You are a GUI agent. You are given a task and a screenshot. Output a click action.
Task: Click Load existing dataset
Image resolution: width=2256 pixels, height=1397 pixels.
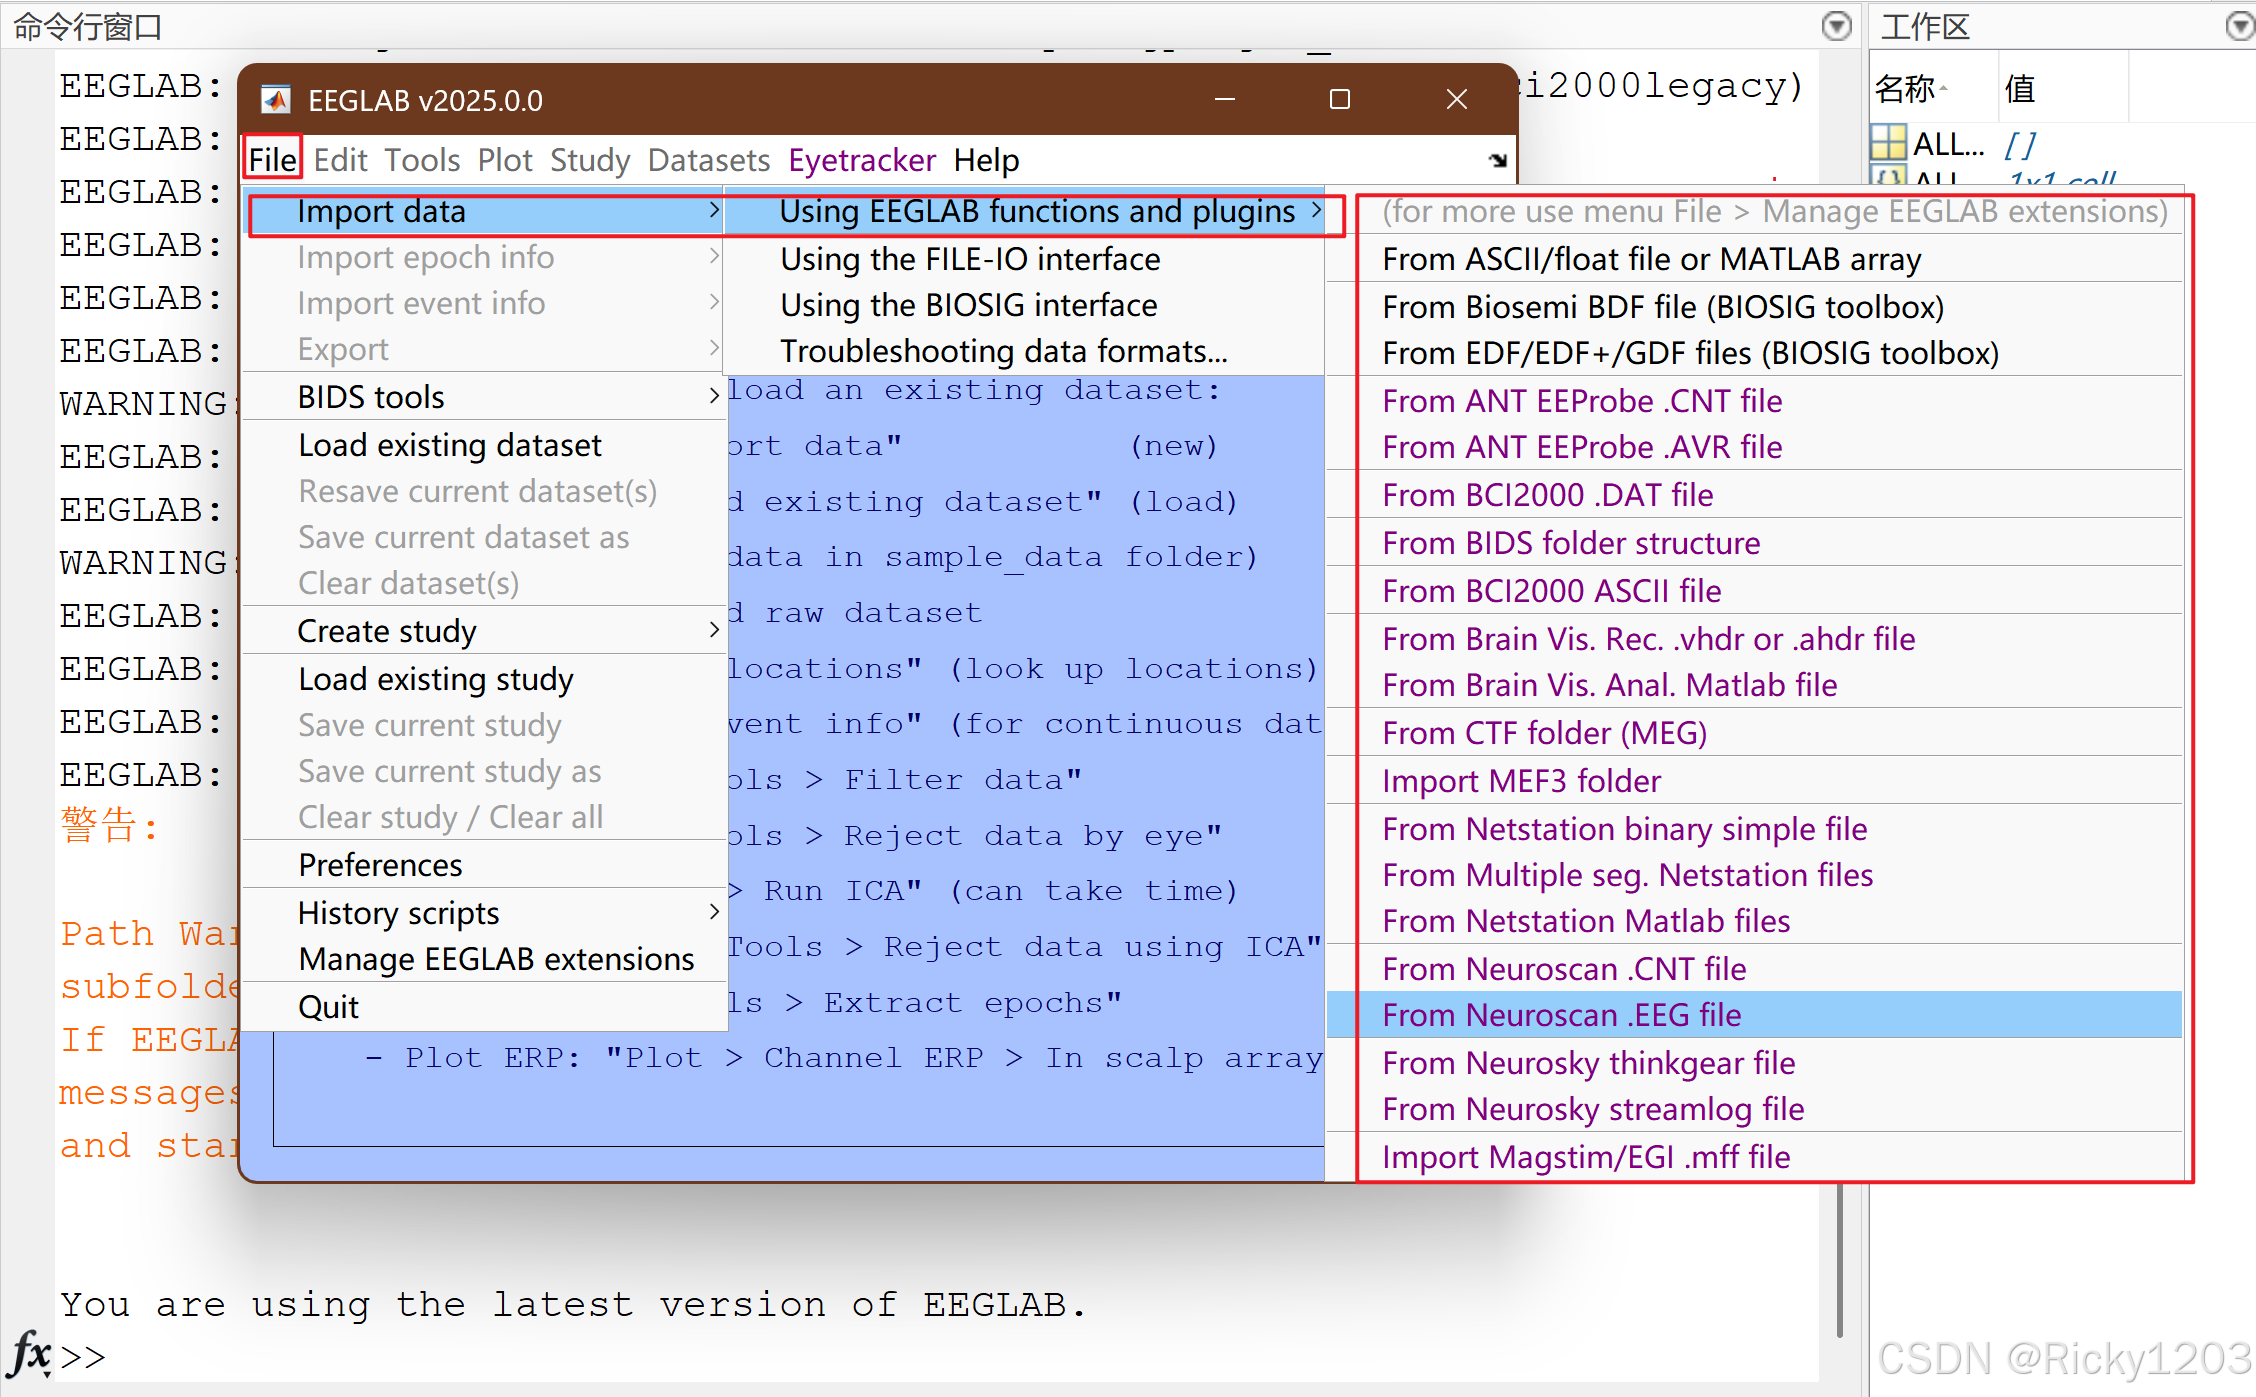click(x=450, y=445)
